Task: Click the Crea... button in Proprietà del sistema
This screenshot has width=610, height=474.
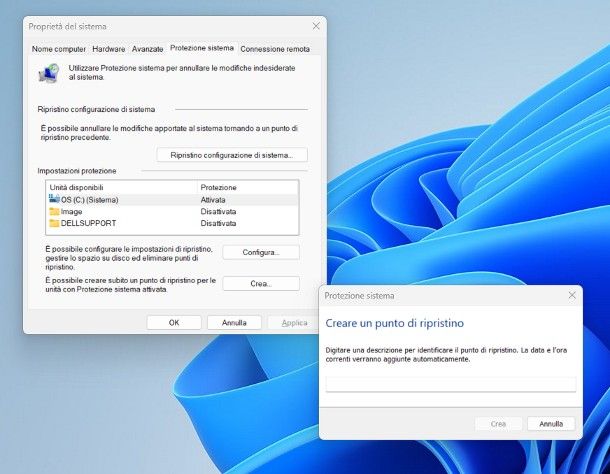Action: (x=261, y=284)
